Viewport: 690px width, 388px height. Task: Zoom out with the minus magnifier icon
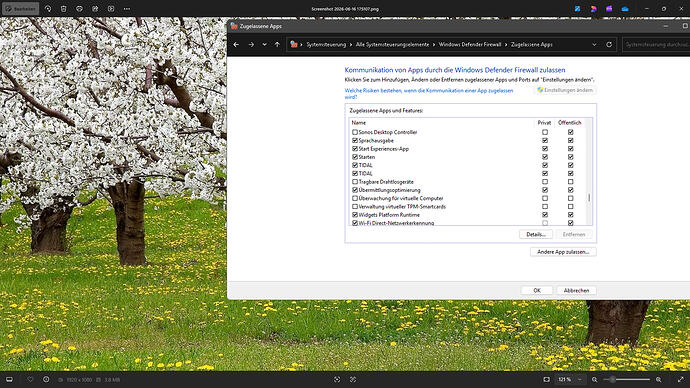595,379
